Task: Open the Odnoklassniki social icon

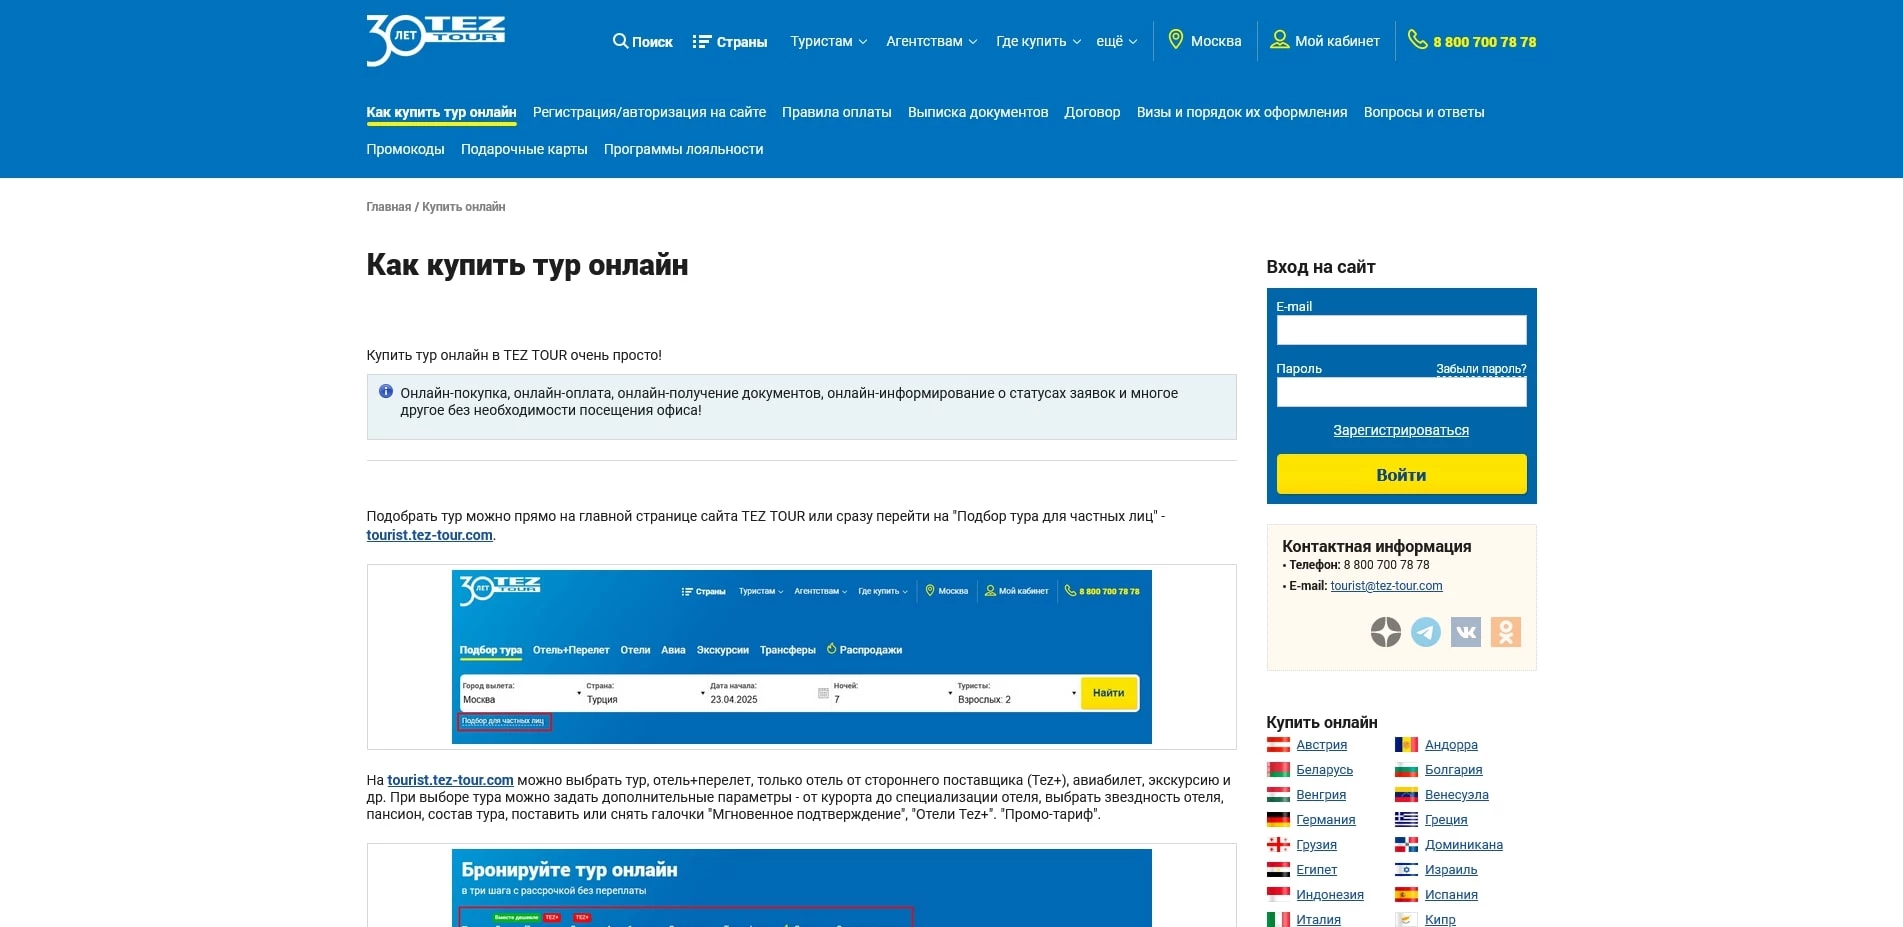Action: click(1505, 632)
